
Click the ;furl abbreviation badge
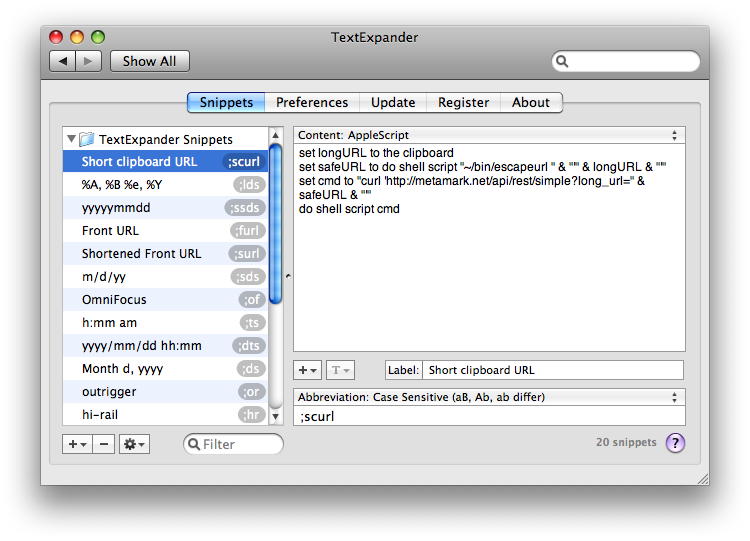coord(248,231)
